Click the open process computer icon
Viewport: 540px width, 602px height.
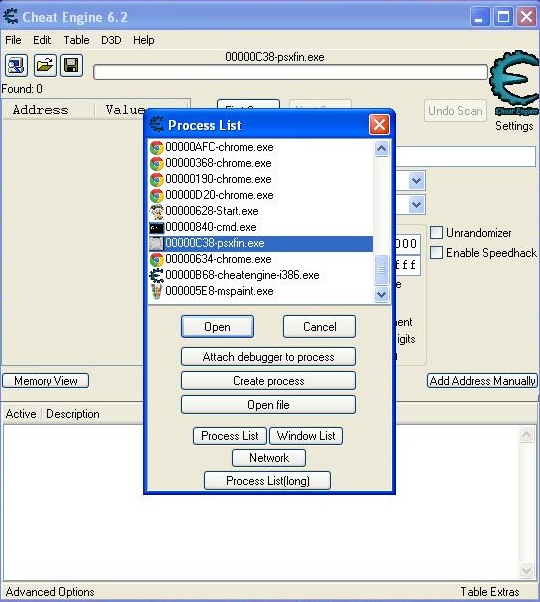(x=16, y=65)
